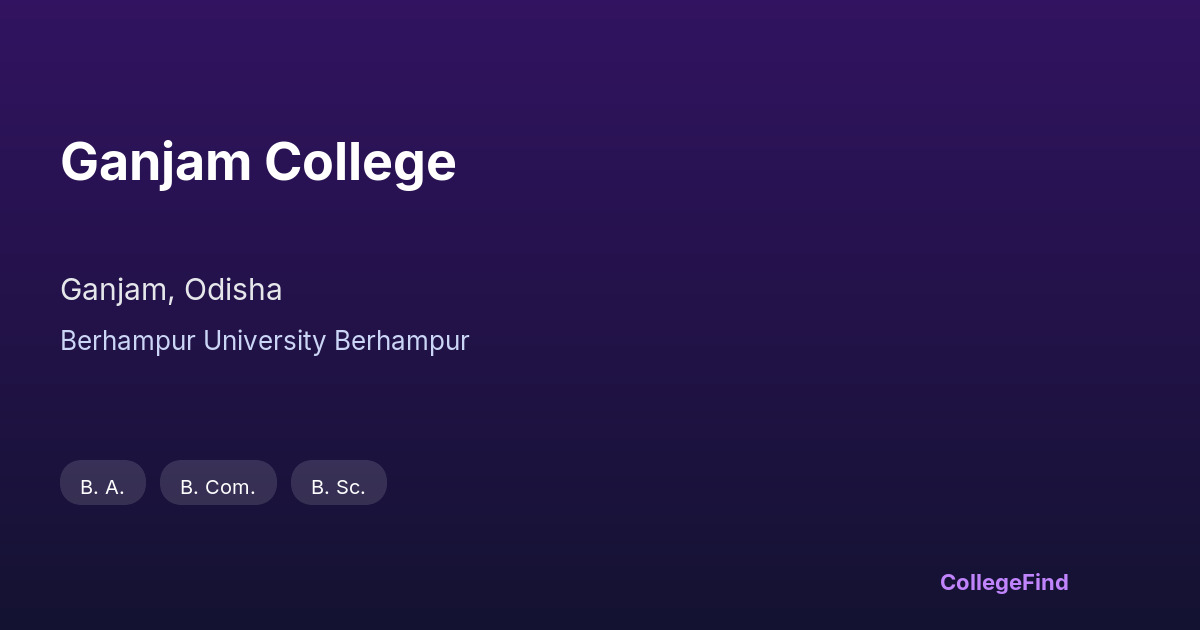The width and height of the screenshot is (1200, 630).
Task: Click the word "College" in the heading
Action: 360,162
